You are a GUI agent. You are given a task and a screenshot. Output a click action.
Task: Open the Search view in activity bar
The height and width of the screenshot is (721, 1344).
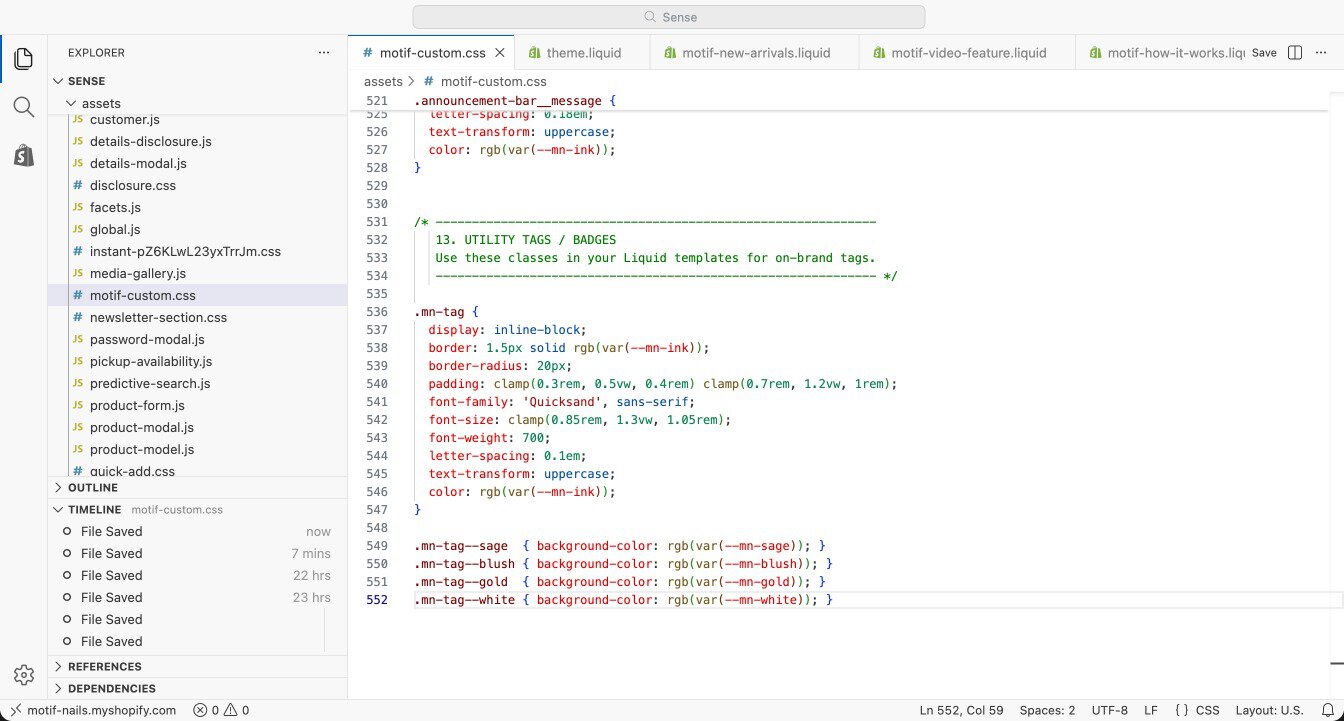point(24,107)
